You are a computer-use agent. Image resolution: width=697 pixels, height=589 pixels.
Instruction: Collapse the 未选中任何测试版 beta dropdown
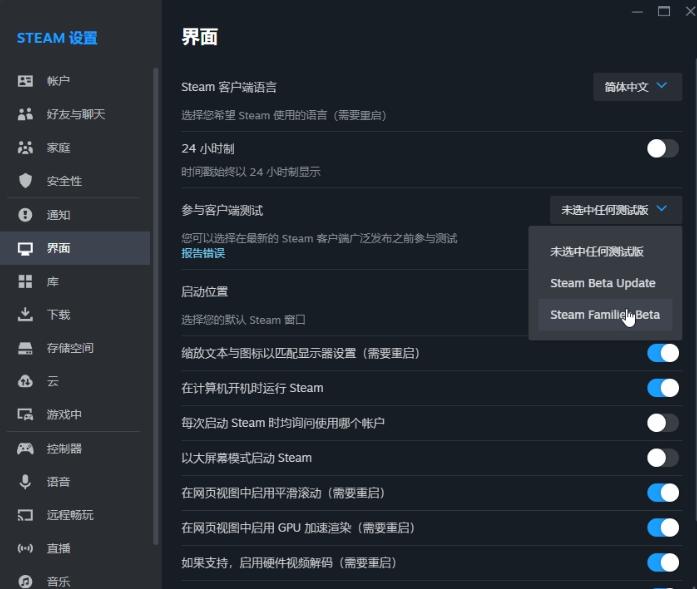pos(616,210)
